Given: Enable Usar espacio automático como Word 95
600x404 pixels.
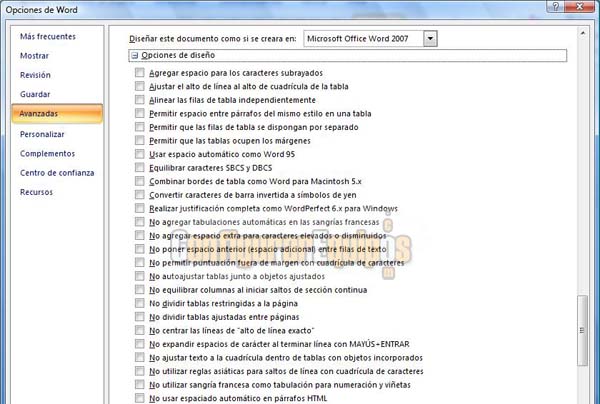Looking at the screenshot, I should click(x=140, y=154).
